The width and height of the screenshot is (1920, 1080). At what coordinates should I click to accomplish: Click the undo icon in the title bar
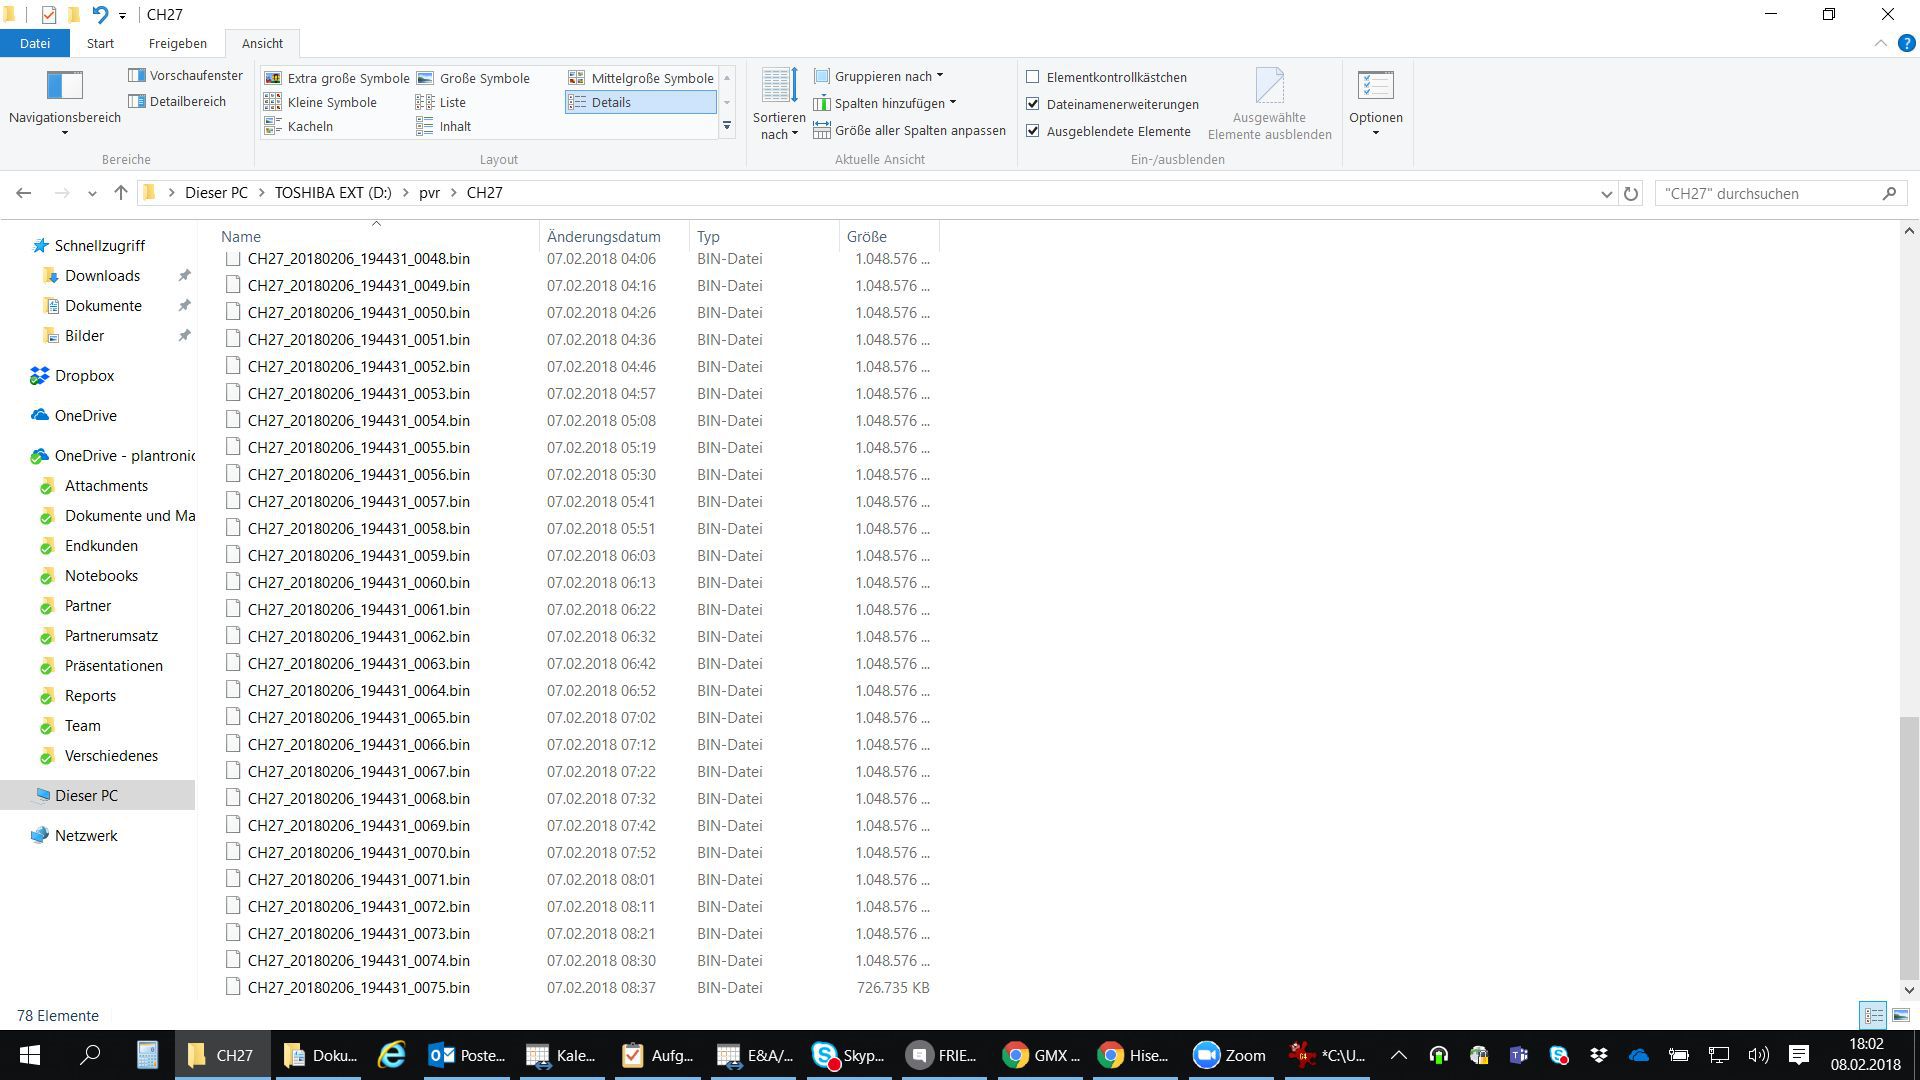[100, 15]
